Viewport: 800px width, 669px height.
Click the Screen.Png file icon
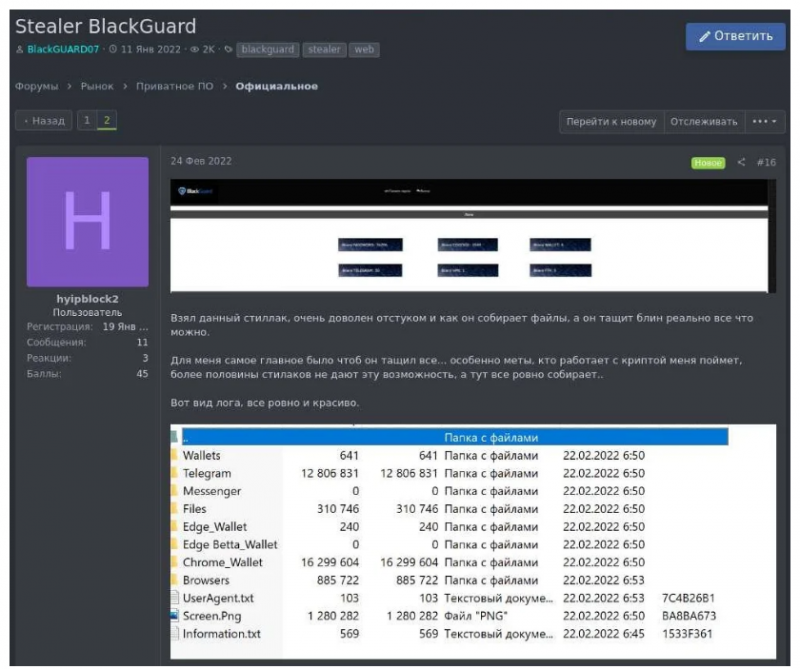(x=175, y=615)
